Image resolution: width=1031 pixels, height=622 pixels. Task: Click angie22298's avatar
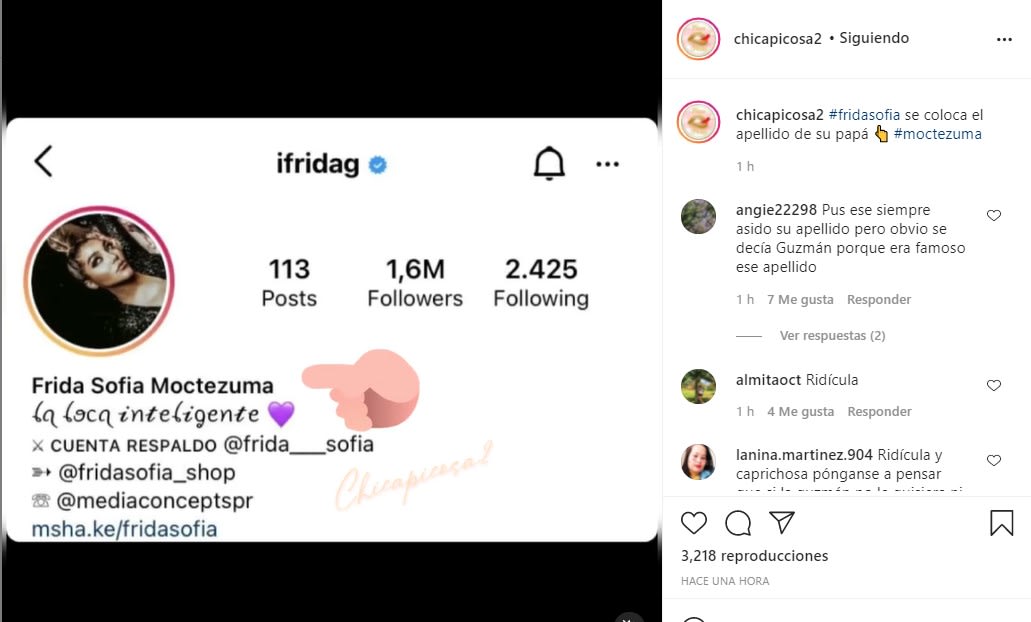click(698, 216)
